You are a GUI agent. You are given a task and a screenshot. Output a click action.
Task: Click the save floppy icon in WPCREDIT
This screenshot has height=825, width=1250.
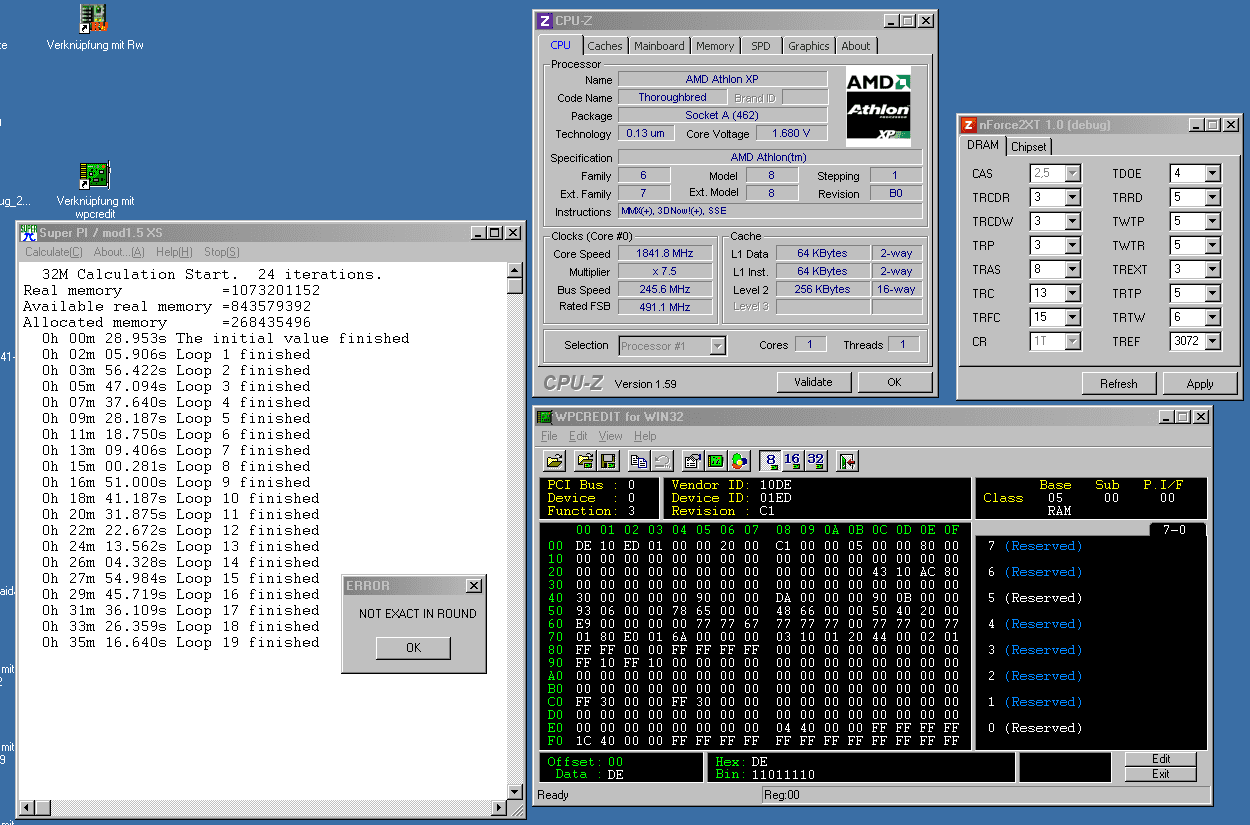coord(607,461)
